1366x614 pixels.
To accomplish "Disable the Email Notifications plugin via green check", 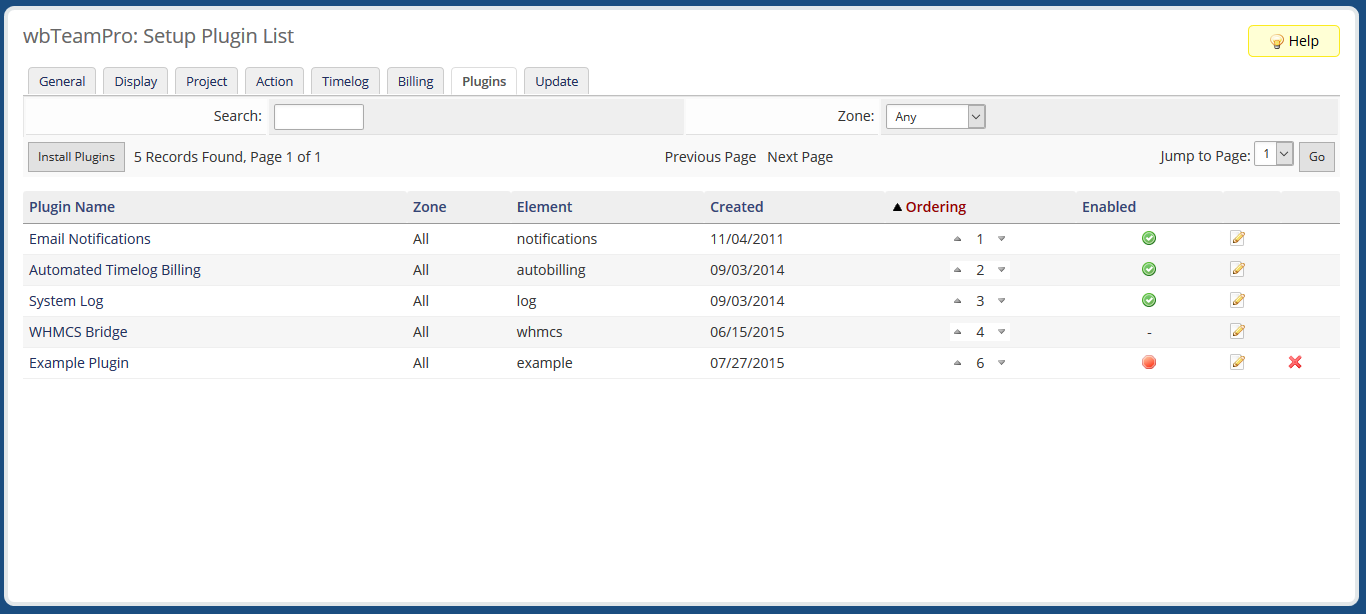I will [x=1149, y=238].
